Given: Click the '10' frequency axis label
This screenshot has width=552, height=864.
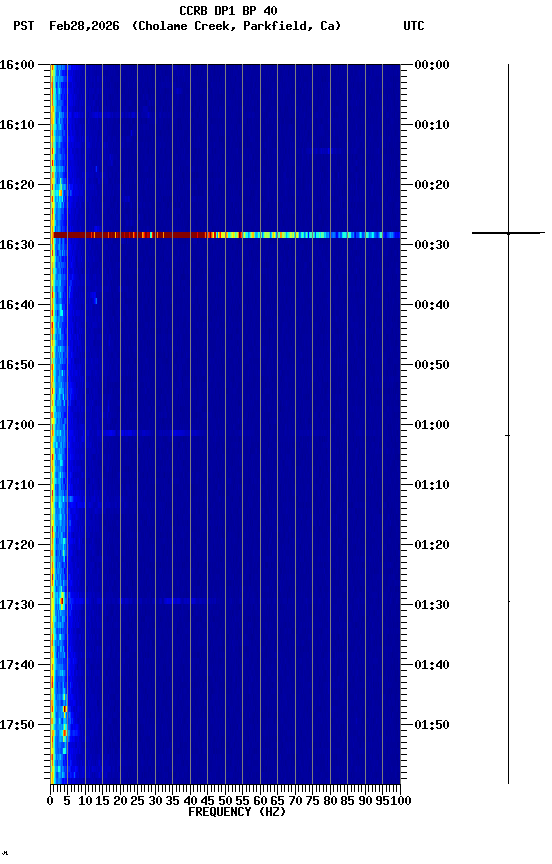Looking at the screenshot, I should [85, 801].
